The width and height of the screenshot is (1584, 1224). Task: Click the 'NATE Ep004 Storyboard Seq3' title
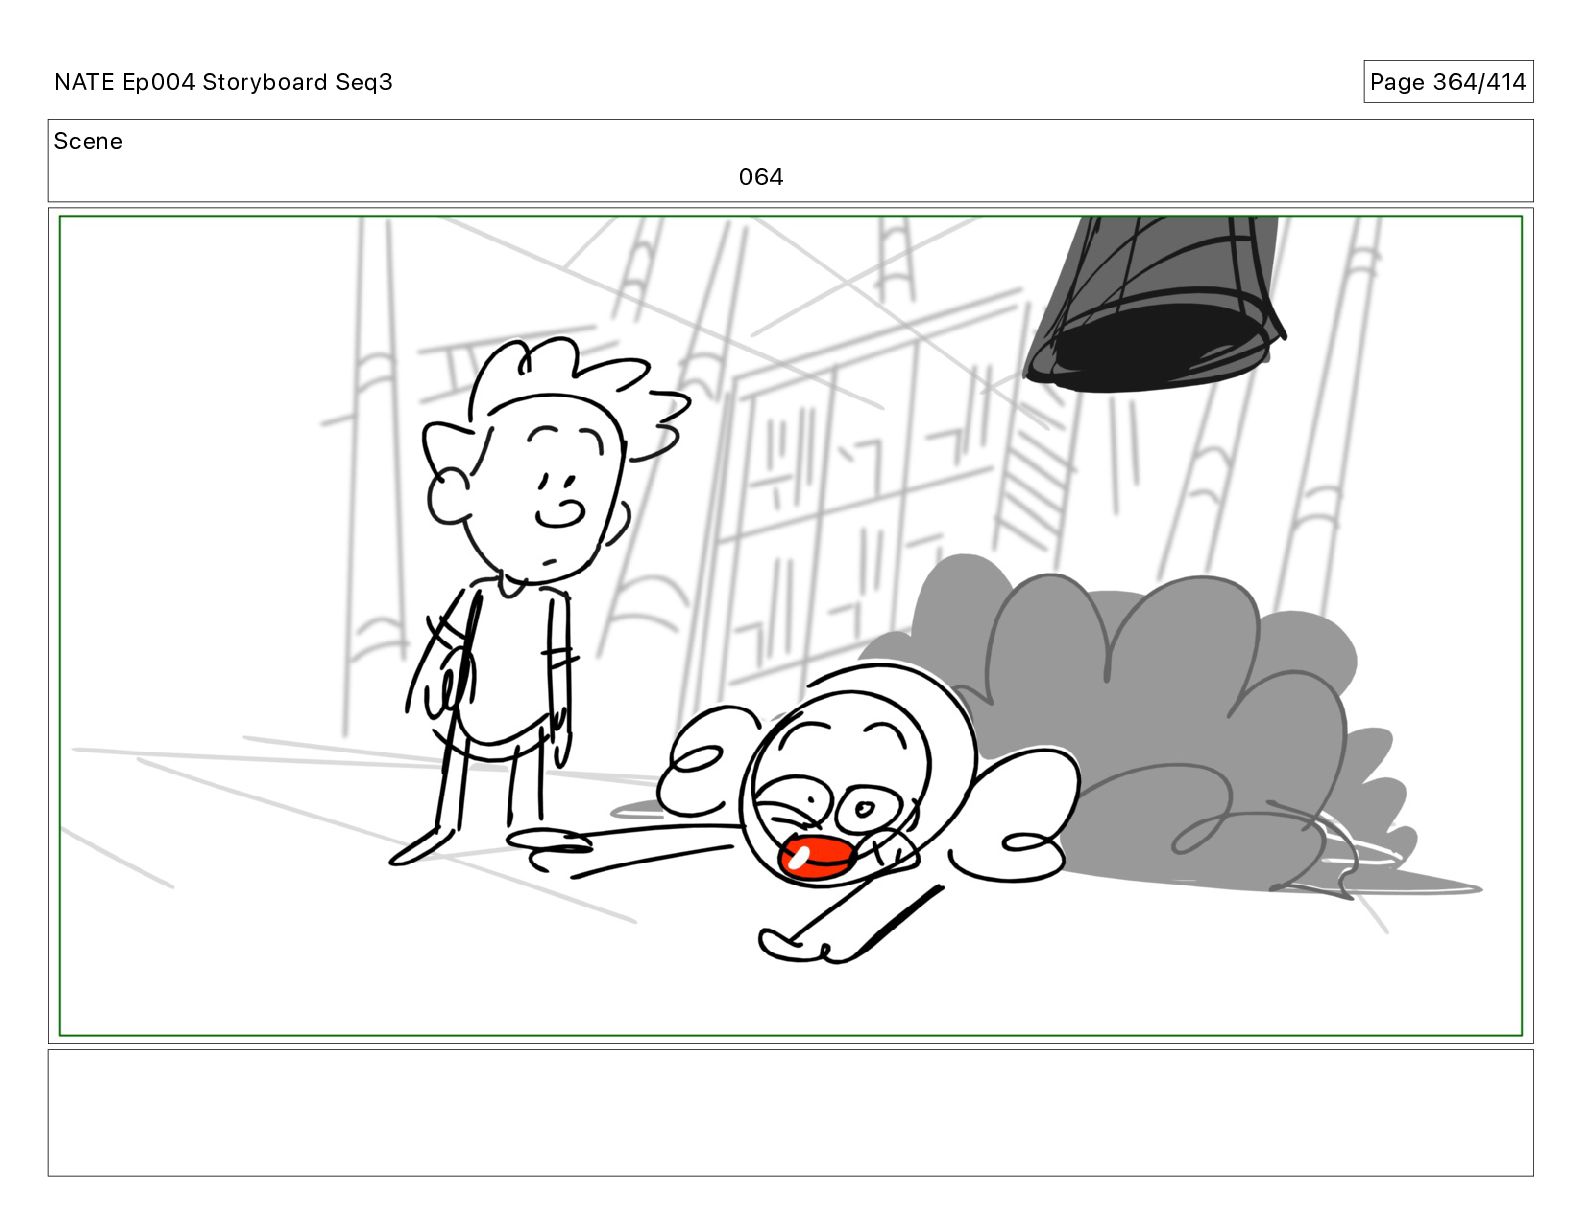coord(223,82)
